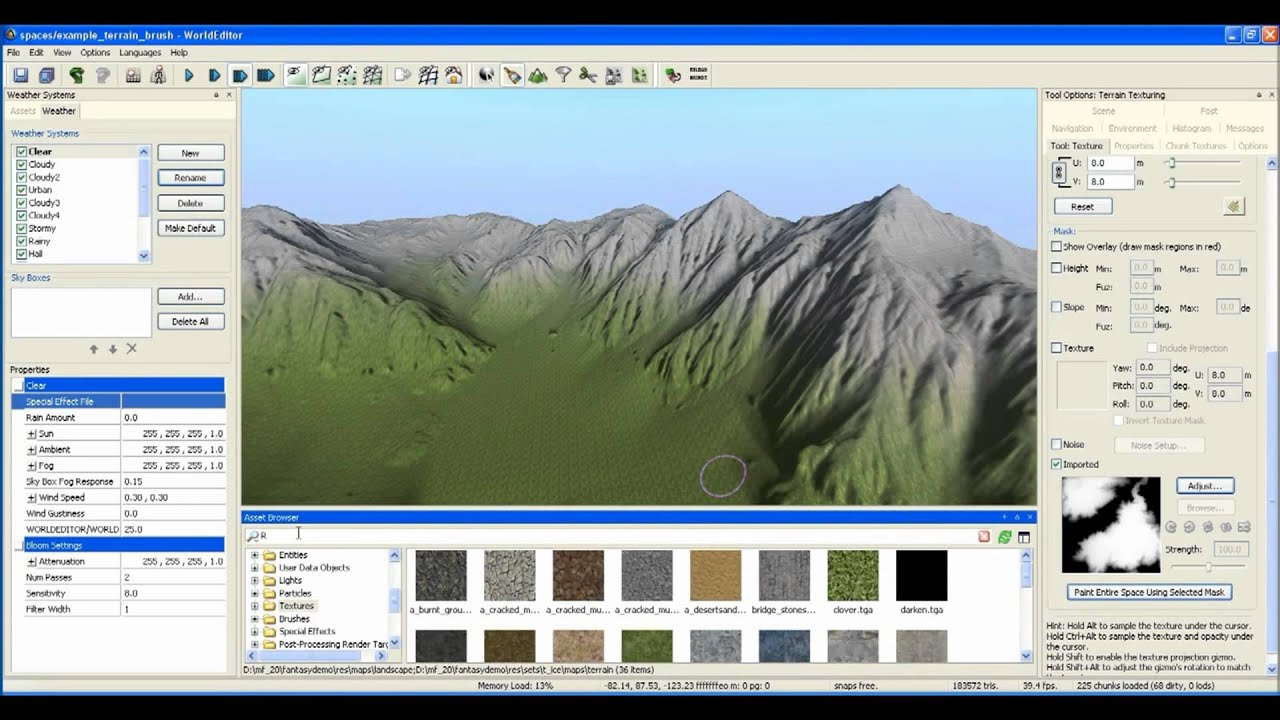Click the Sky Boxes remove X icon
The height and width of the screenshot is (720, 1280).
(x=131, y=349)
